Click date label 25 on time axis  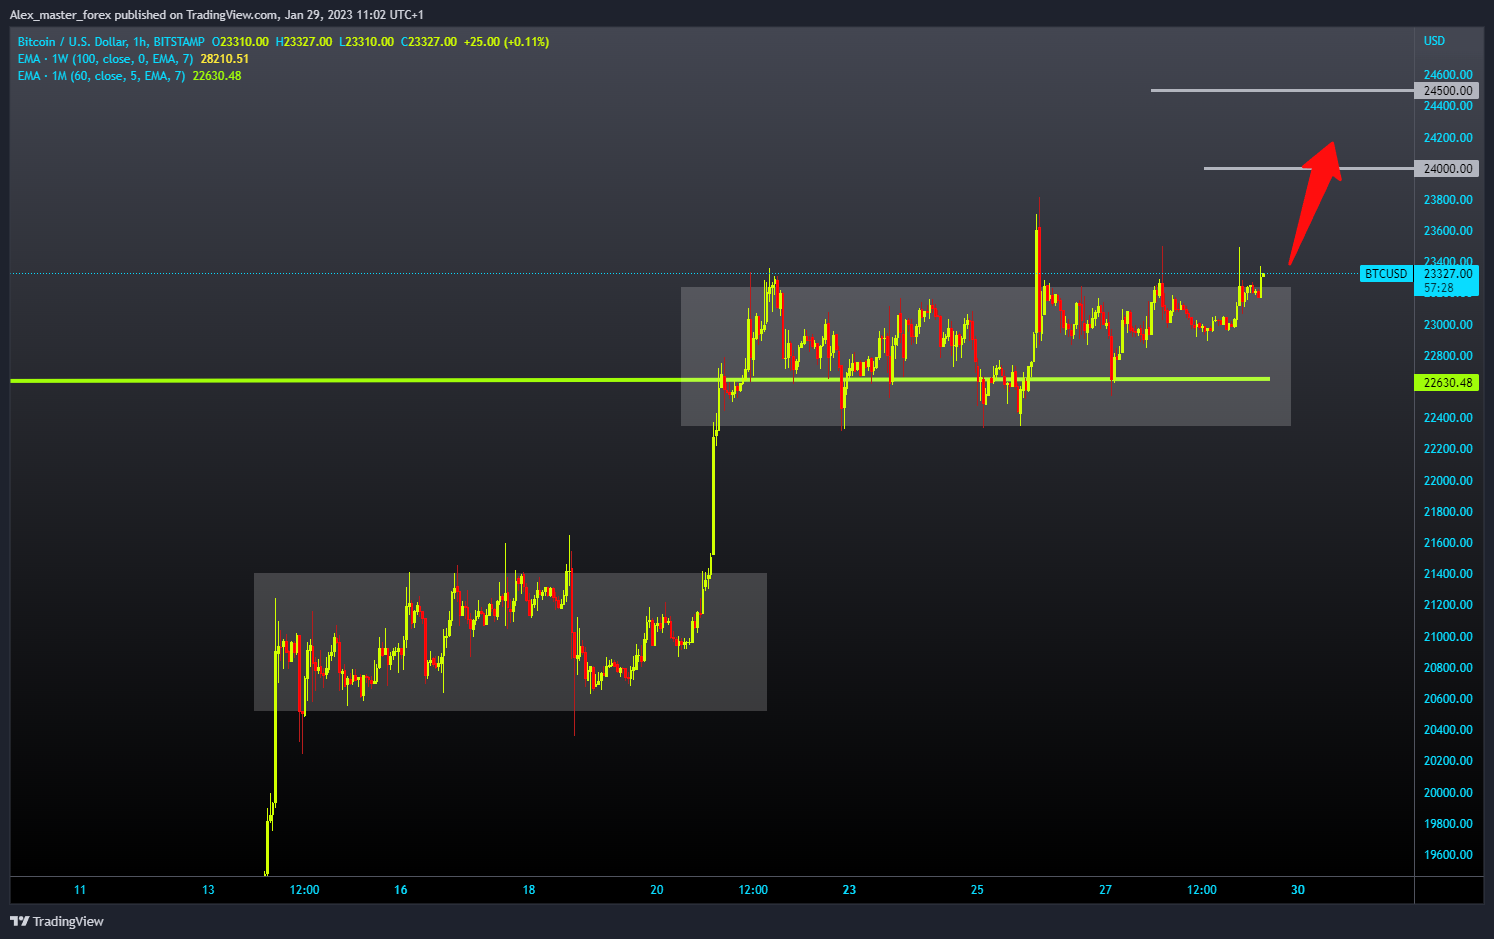coord(977,890)
